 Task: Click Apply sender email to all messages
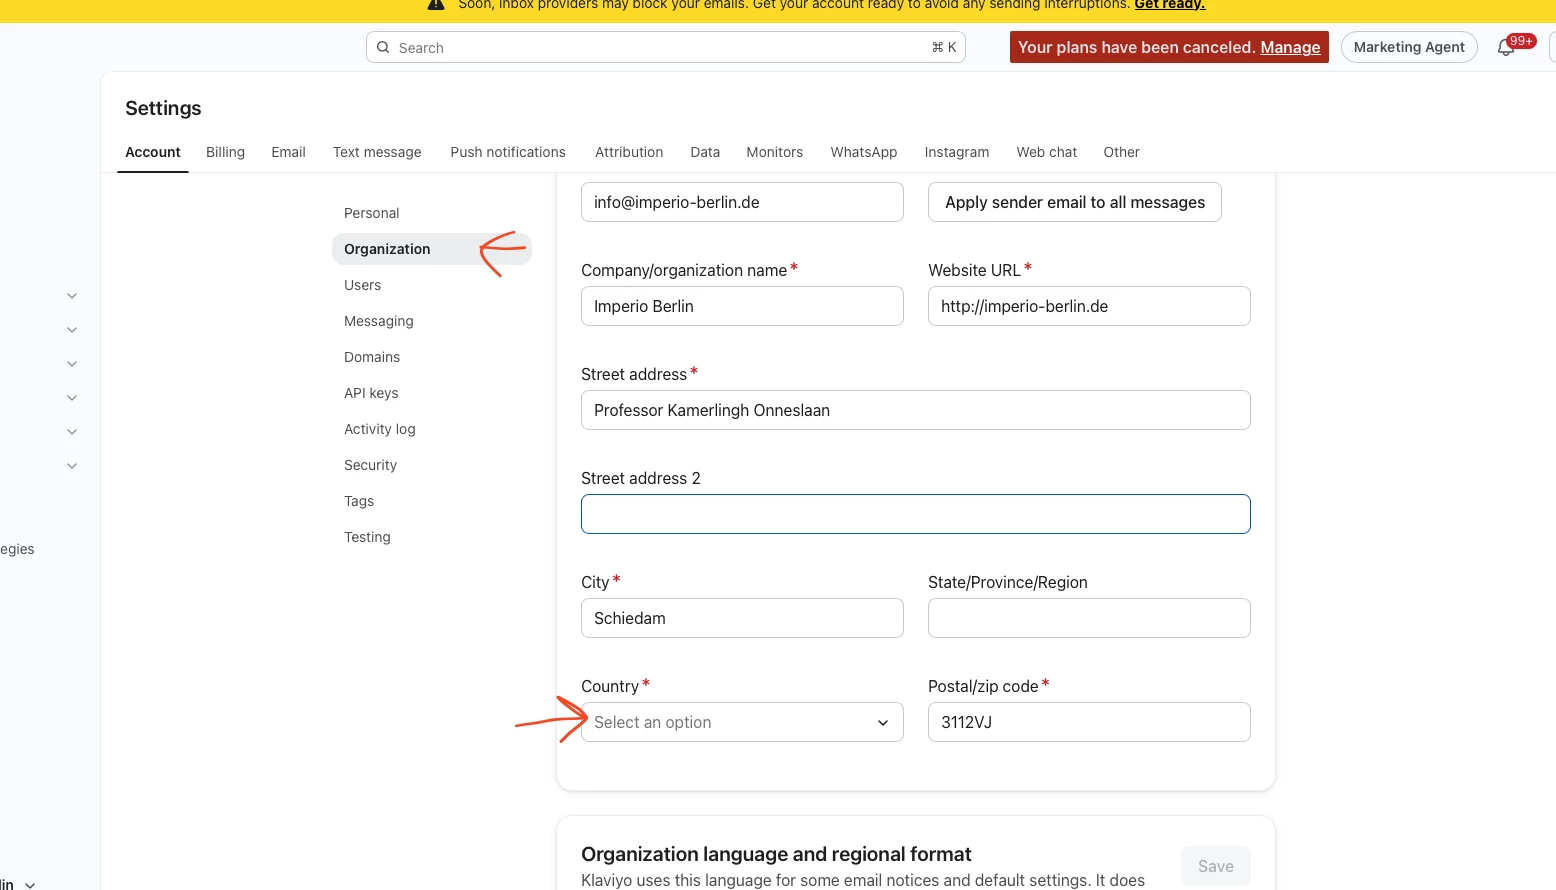coord(1075,202)
